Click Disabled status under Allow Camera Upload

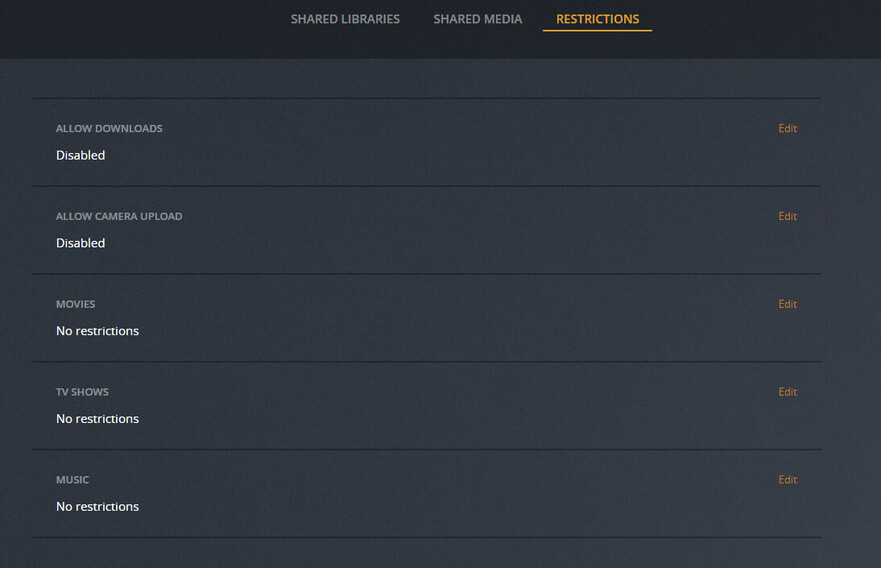(80, 243)
